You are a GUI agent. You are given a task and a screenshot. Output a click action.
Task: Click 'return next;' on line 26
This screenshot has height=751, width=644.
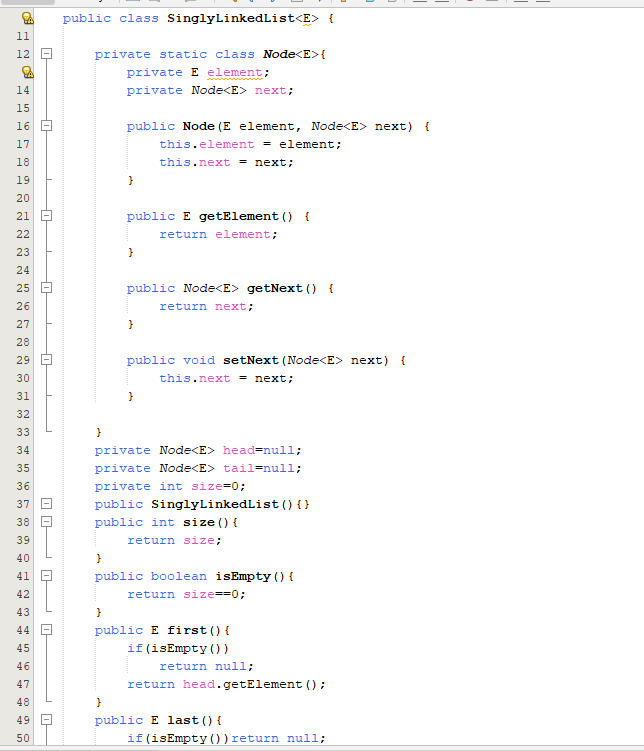click(x=206, y=306)
